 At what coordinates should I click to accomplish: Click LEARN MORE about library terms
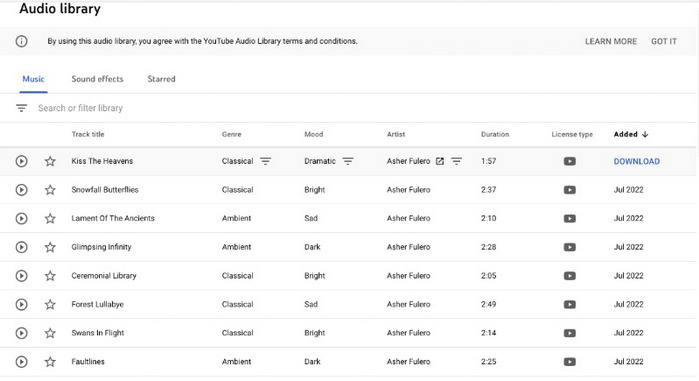(611, 41)
